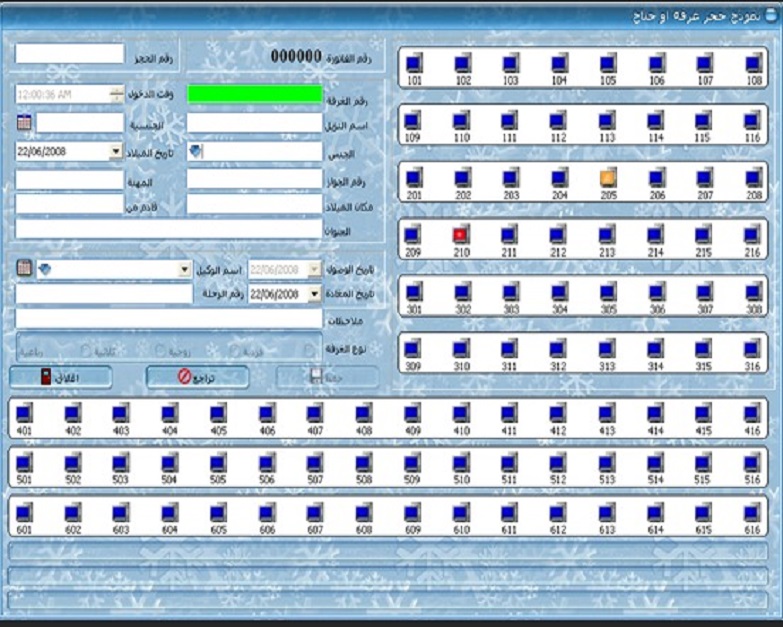The height and width of the screenshot is (627, 783).
Task: Select the red room 210 icon
Action: [x=461, y=236]
